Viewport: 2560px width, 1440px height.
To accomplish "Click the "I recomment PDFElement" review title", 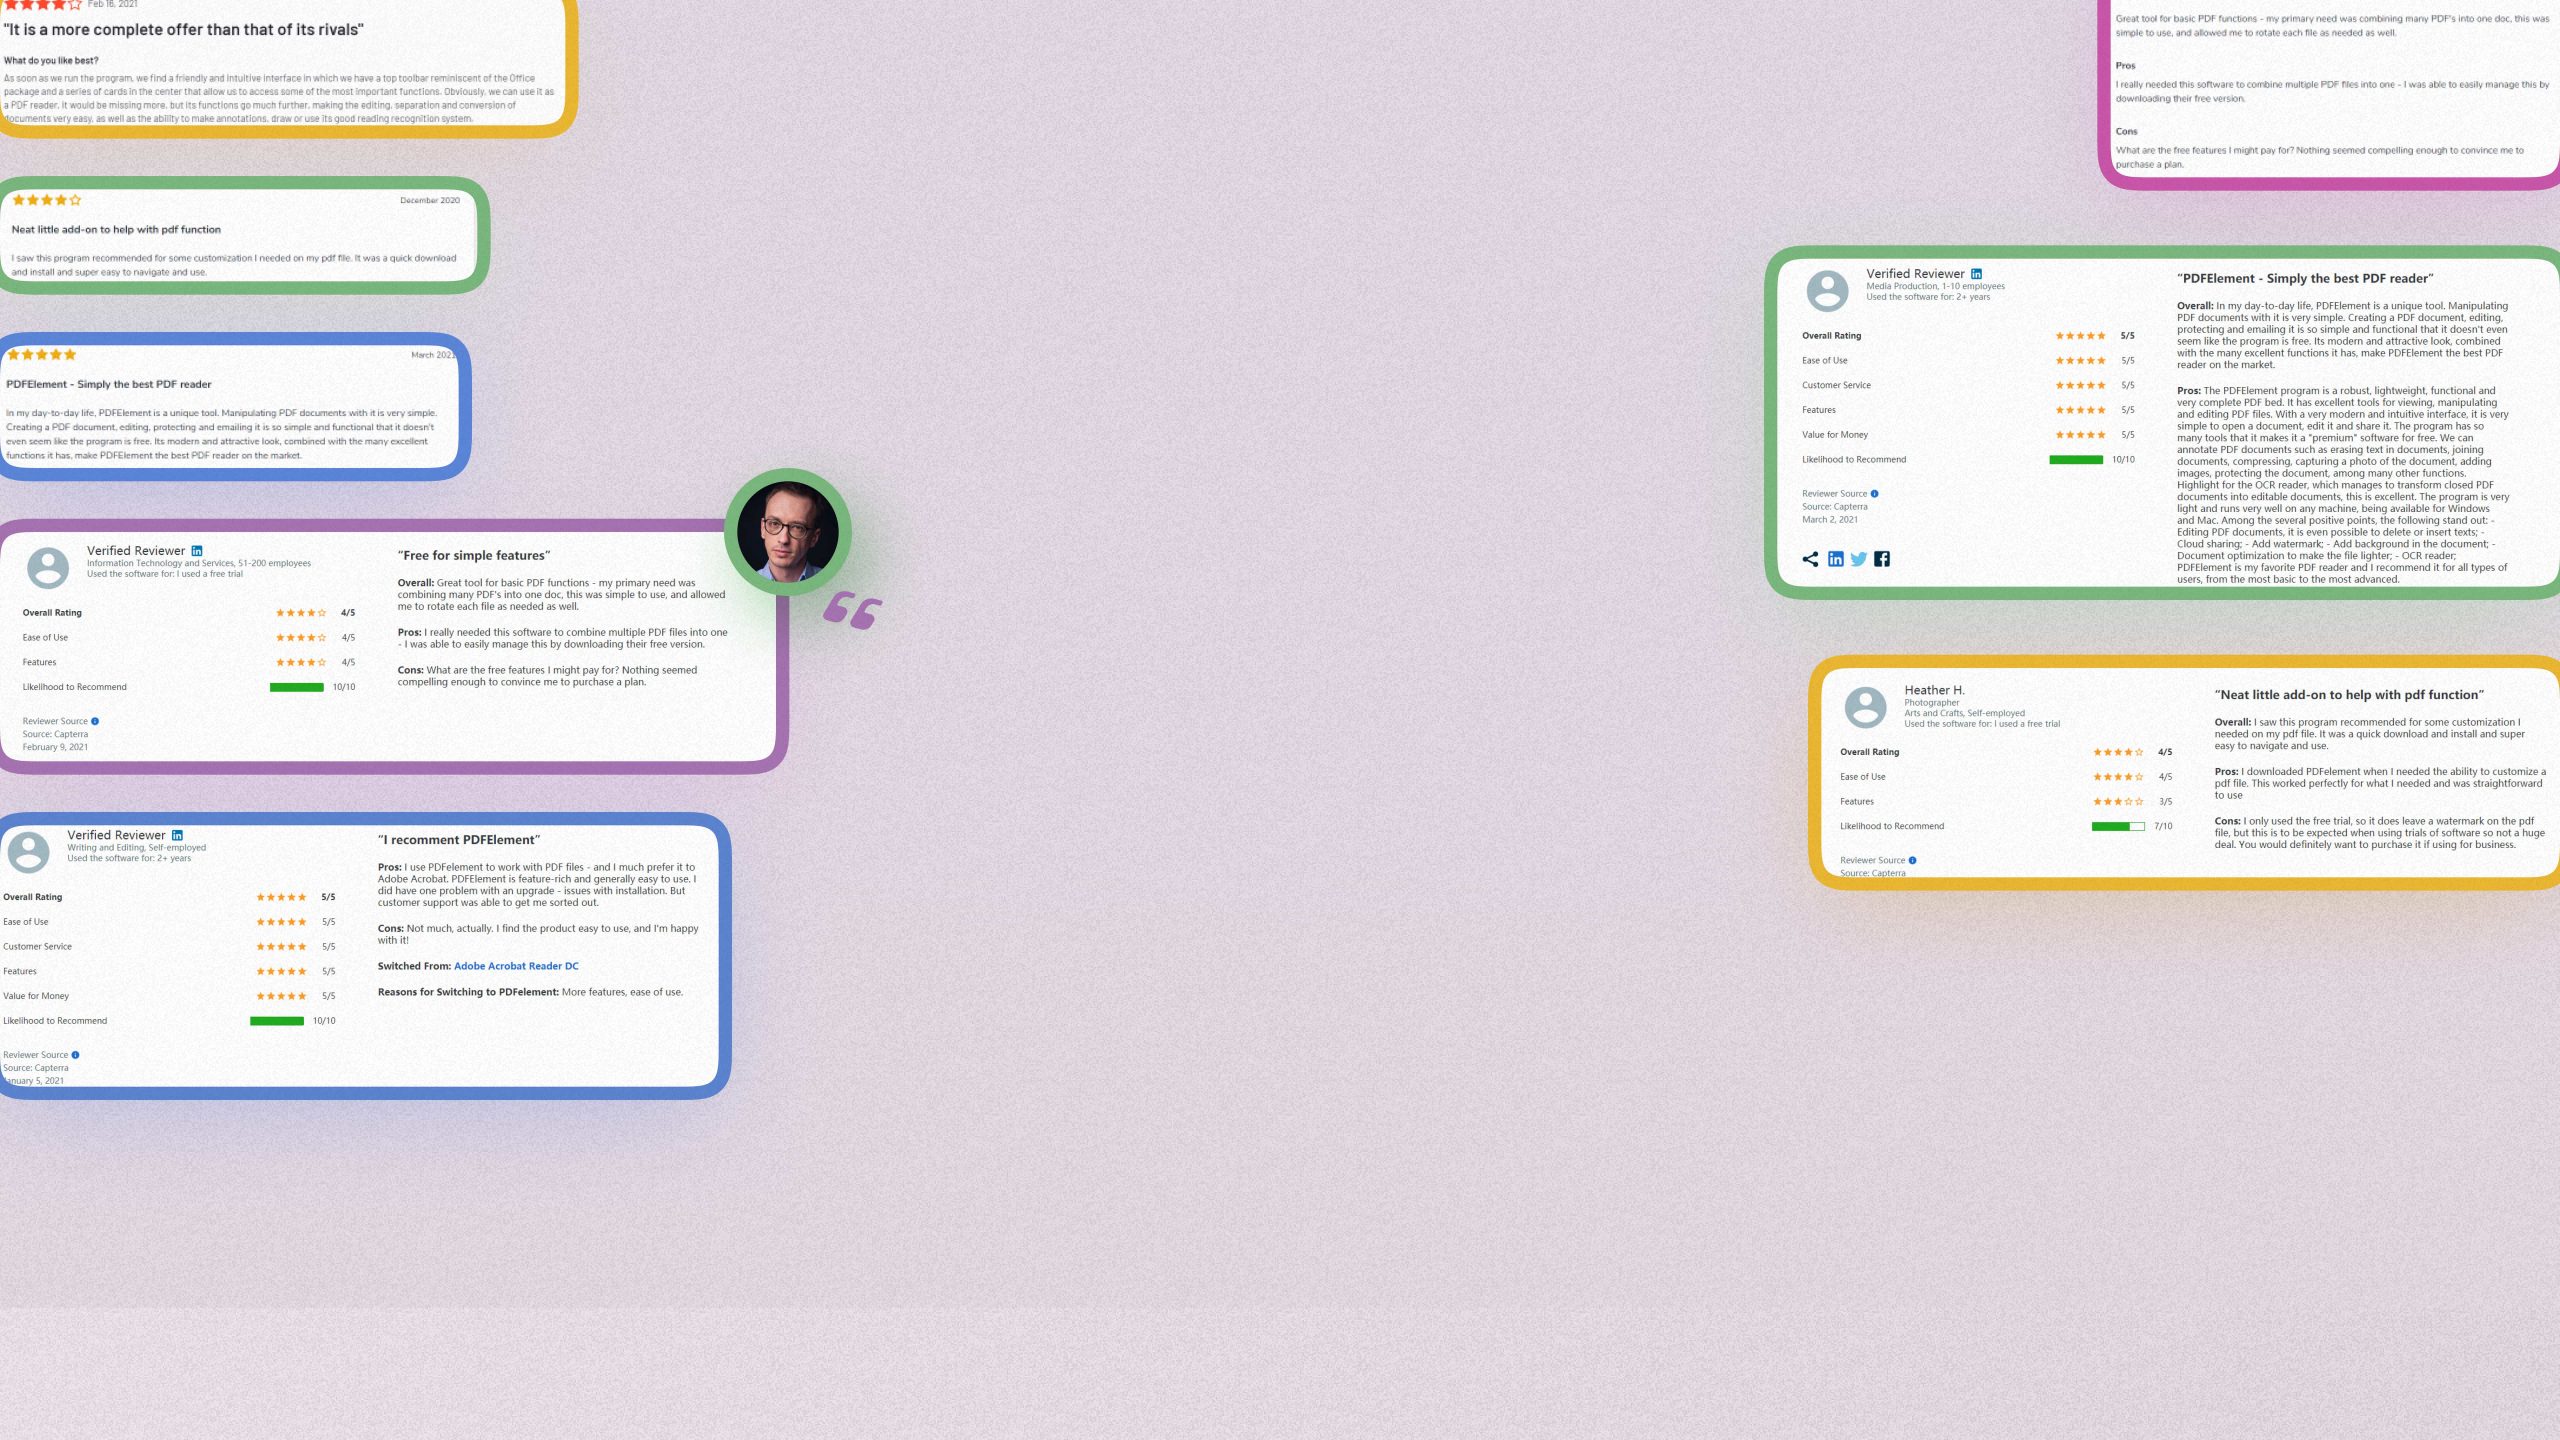I will tap(459, 840).
